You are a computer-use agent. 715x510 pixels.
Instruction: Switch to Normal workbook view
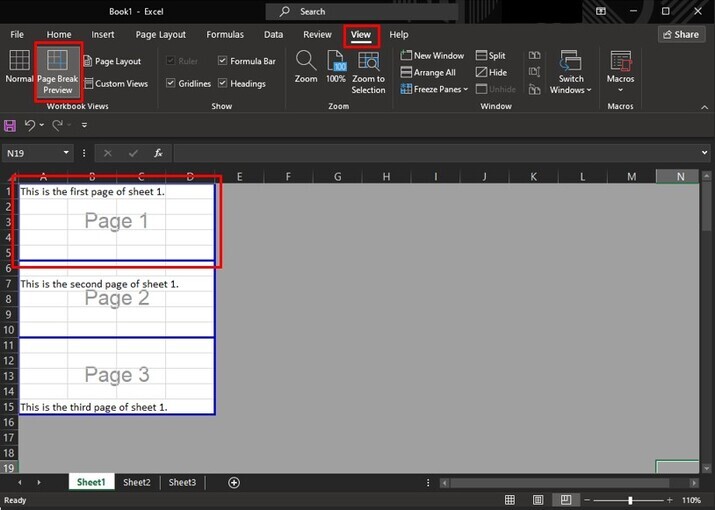tap(19, 60)
